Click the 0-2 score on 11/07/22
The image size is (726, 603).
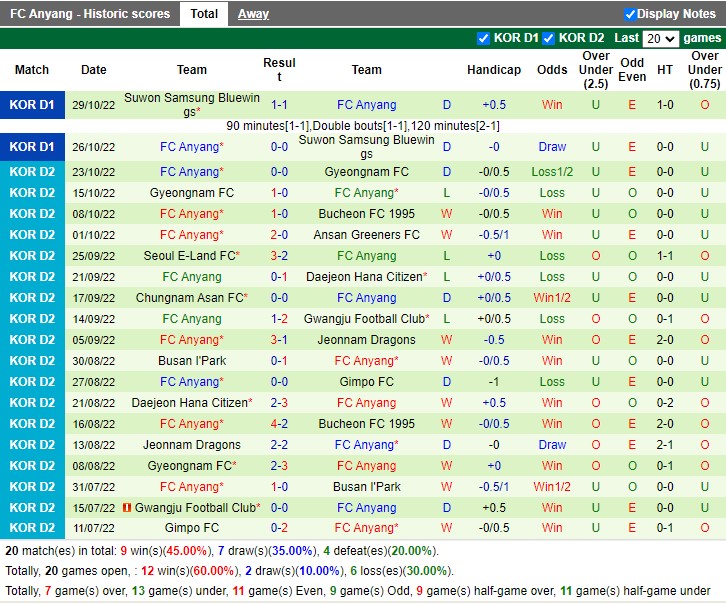279,528
